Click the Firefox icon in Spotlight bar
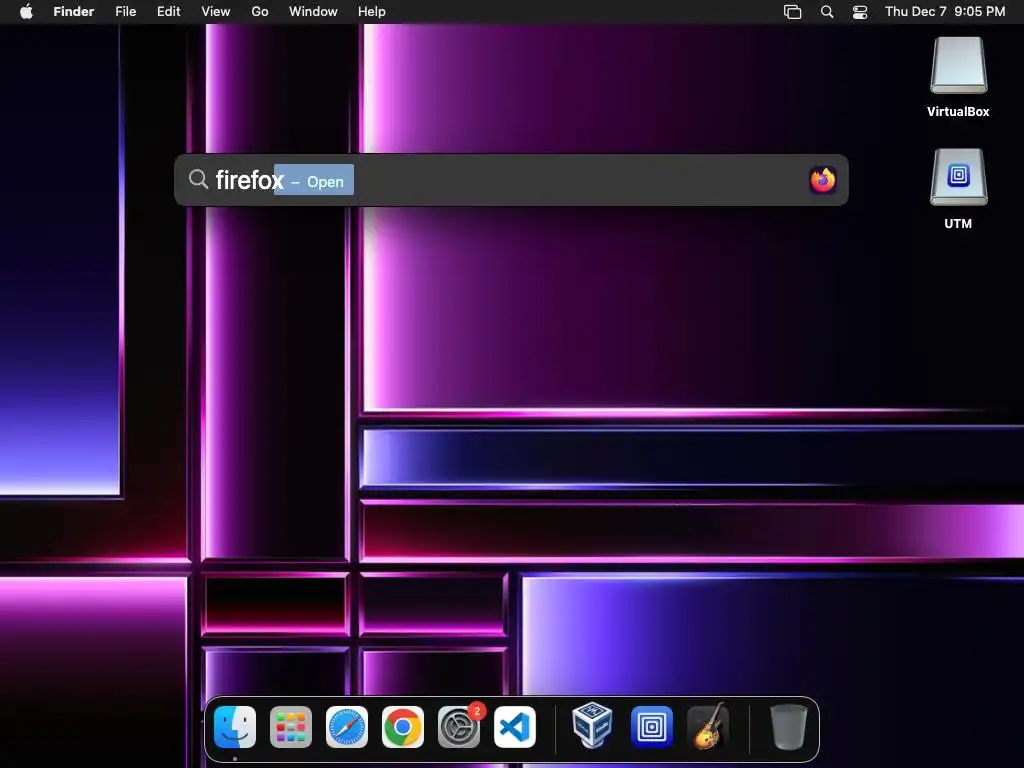1024x768 pixels. click(823, 180)
